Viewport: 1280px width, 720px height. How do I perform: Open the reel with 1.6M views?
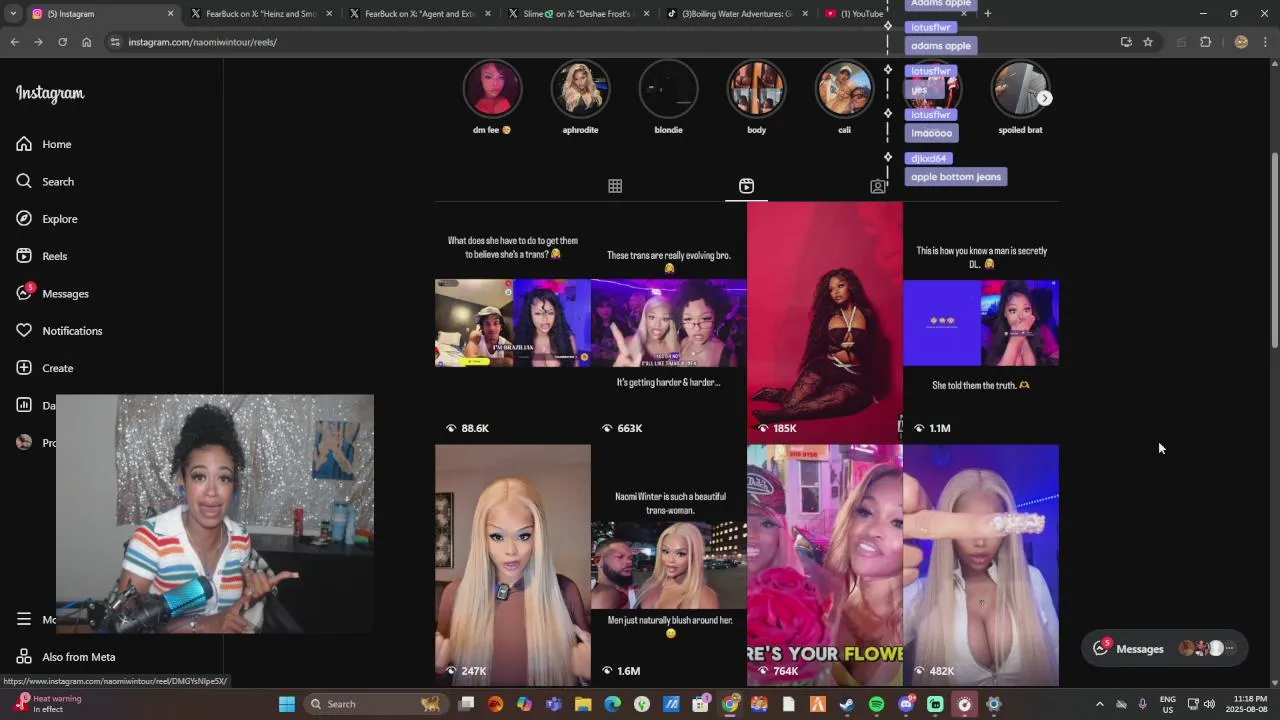point(668,565)
